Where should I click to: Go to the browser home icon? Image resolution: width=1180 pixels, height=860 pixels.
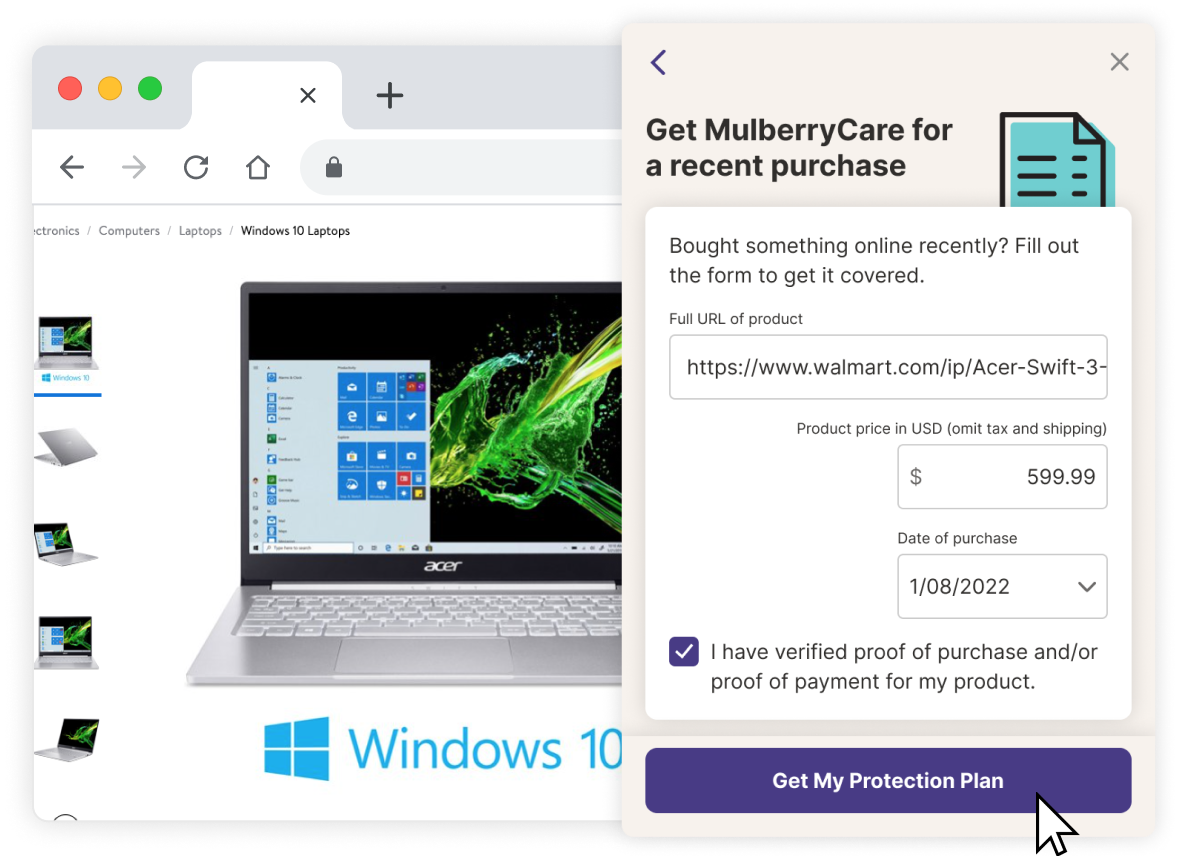coord(258,167)
